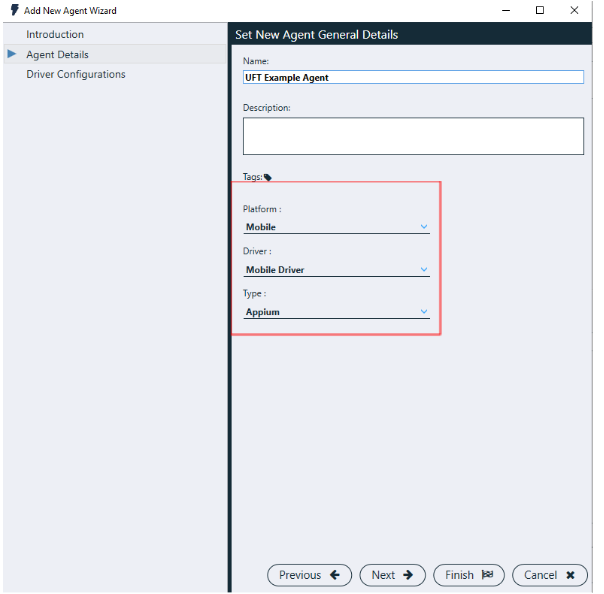Image resolution: width=604 pixels, height=594 pixels.
Task: Click inside the empty Description text box
Action: (412, 136)
